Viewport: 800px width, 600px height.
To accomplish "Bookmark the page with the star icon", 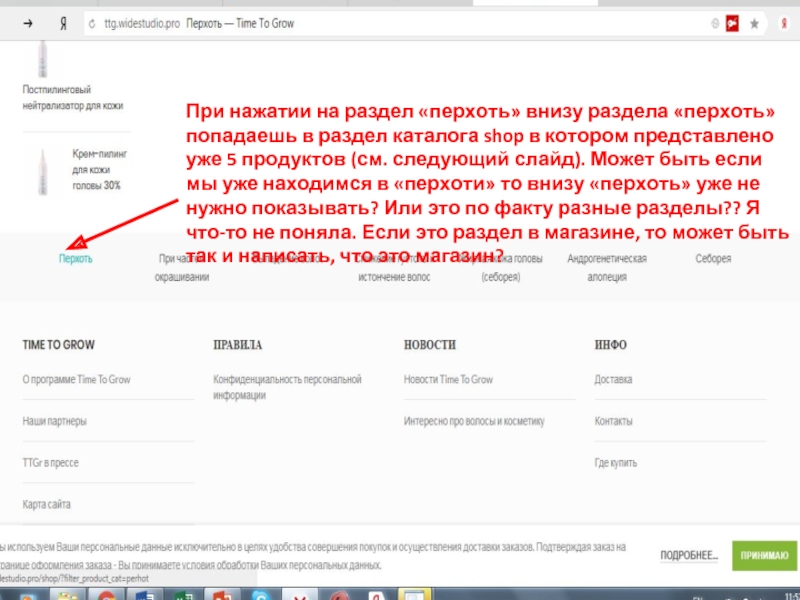I will click(754, 23).
